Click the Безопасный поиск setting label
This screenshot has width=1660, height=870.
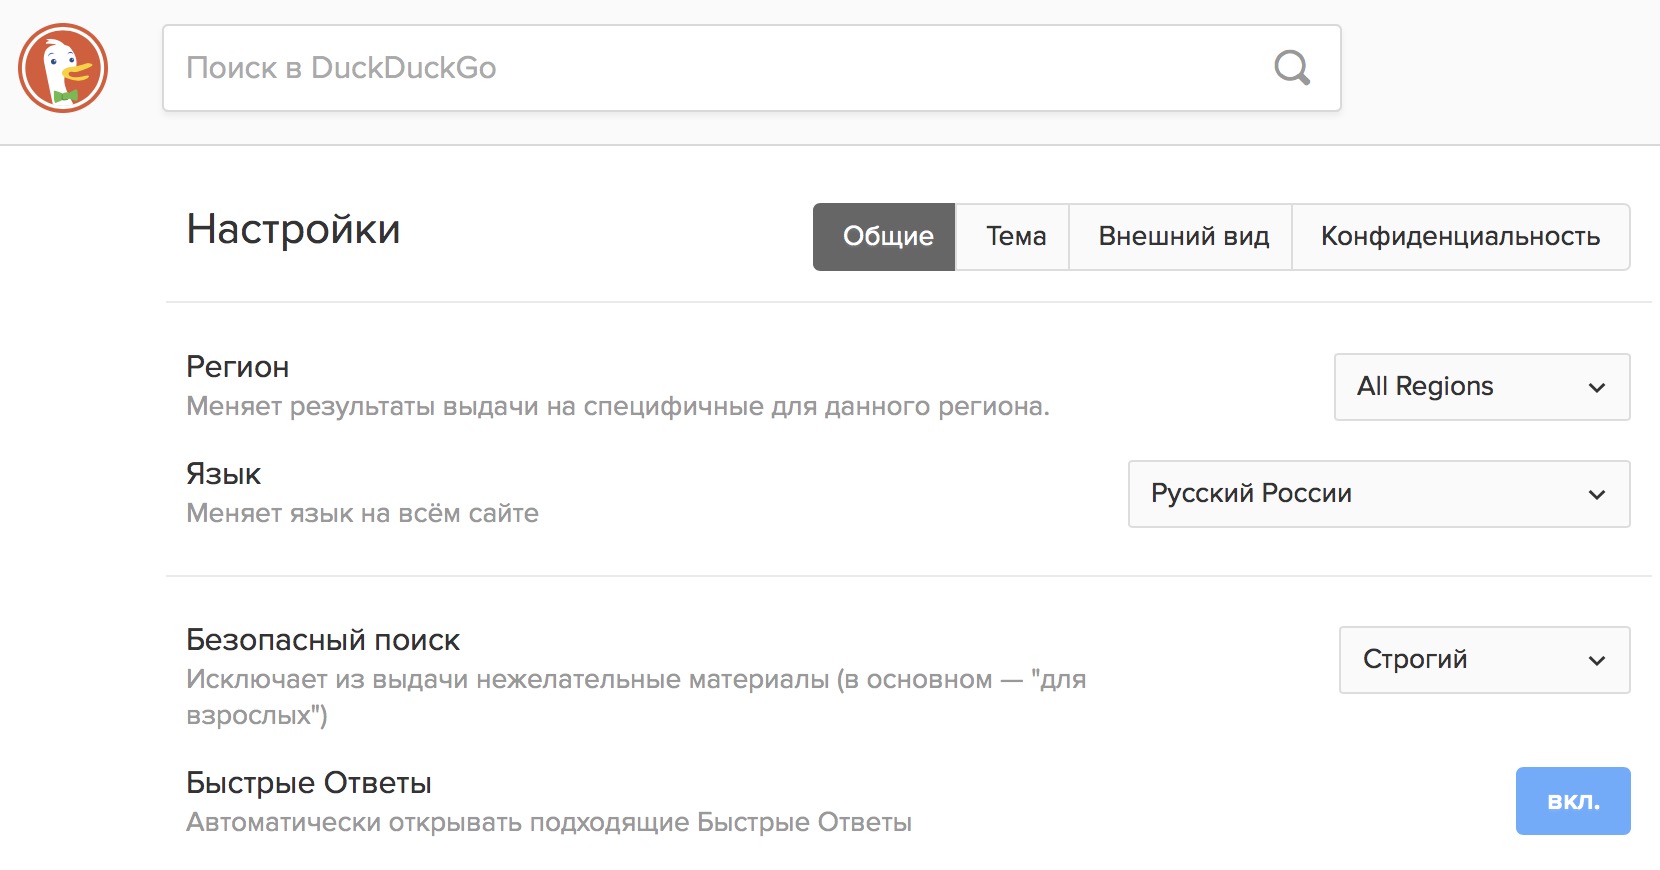pos(323,640)
